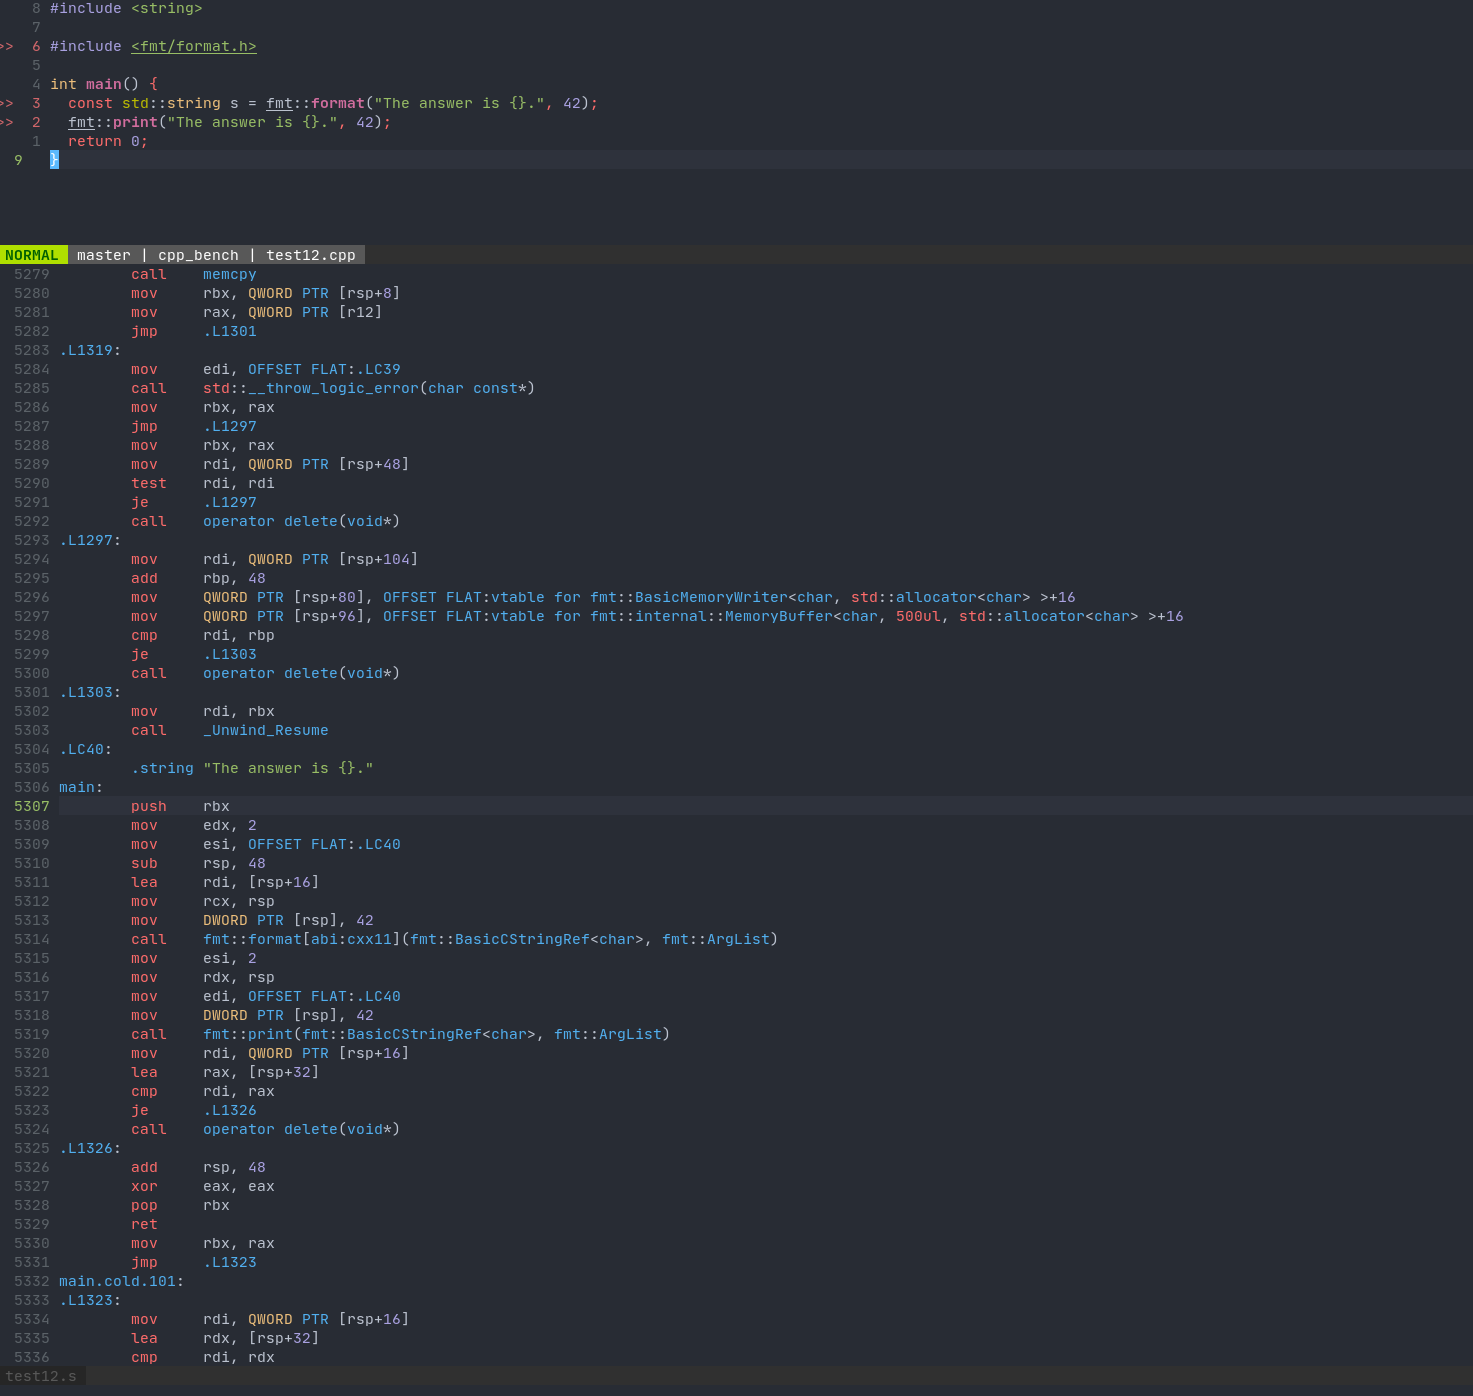Click the change marker beside line 6
1473x1396 pixels.
tap(7, 46)
